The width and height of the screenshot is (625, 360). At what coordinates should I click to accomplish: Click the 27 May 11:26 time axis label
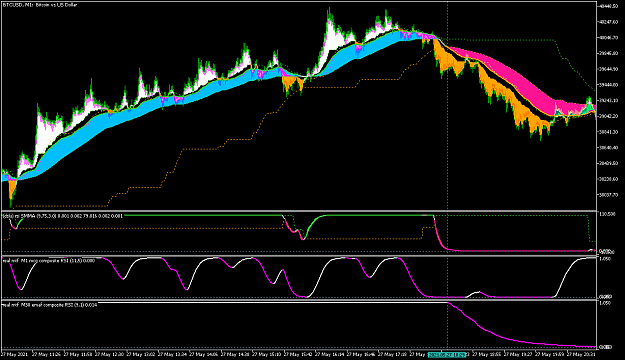[46, 354]
